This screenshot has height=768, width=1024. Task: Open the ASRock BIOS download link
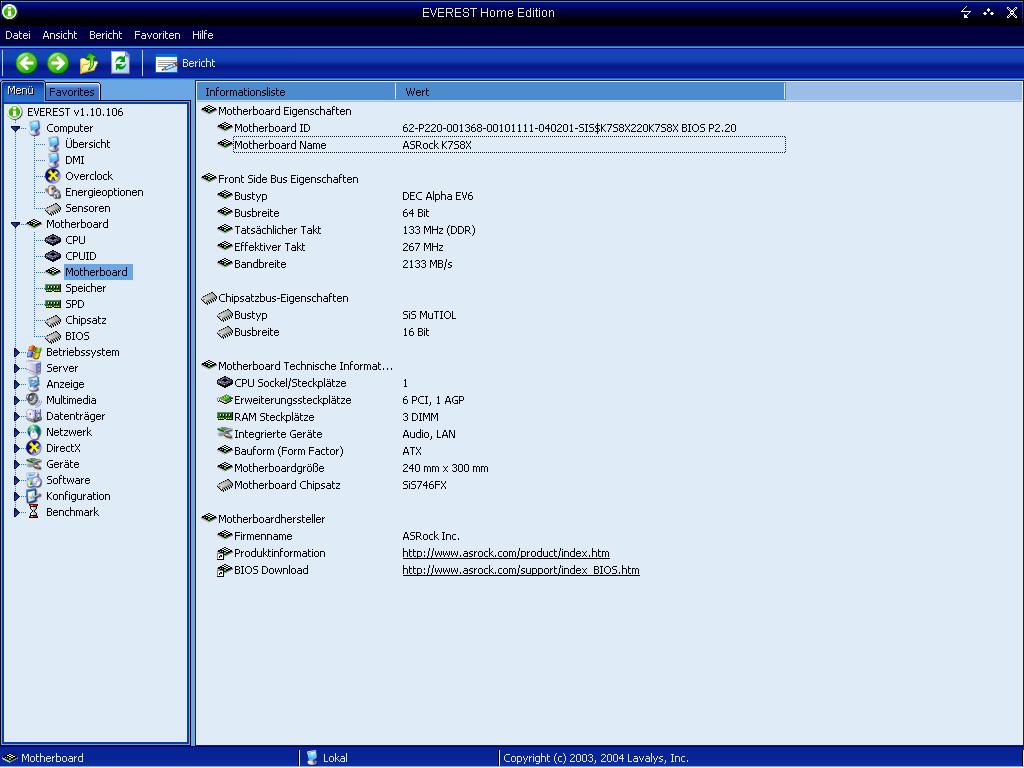[520, 570]
